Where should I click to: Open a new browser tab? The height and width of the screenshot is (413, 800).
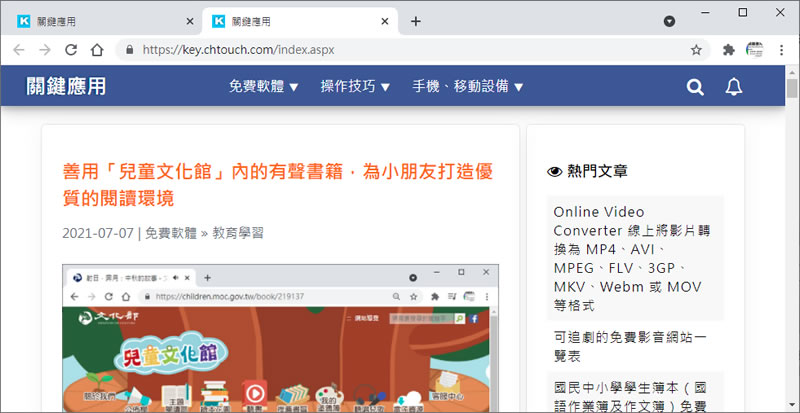pyautogui.click(x=416, y=21)
